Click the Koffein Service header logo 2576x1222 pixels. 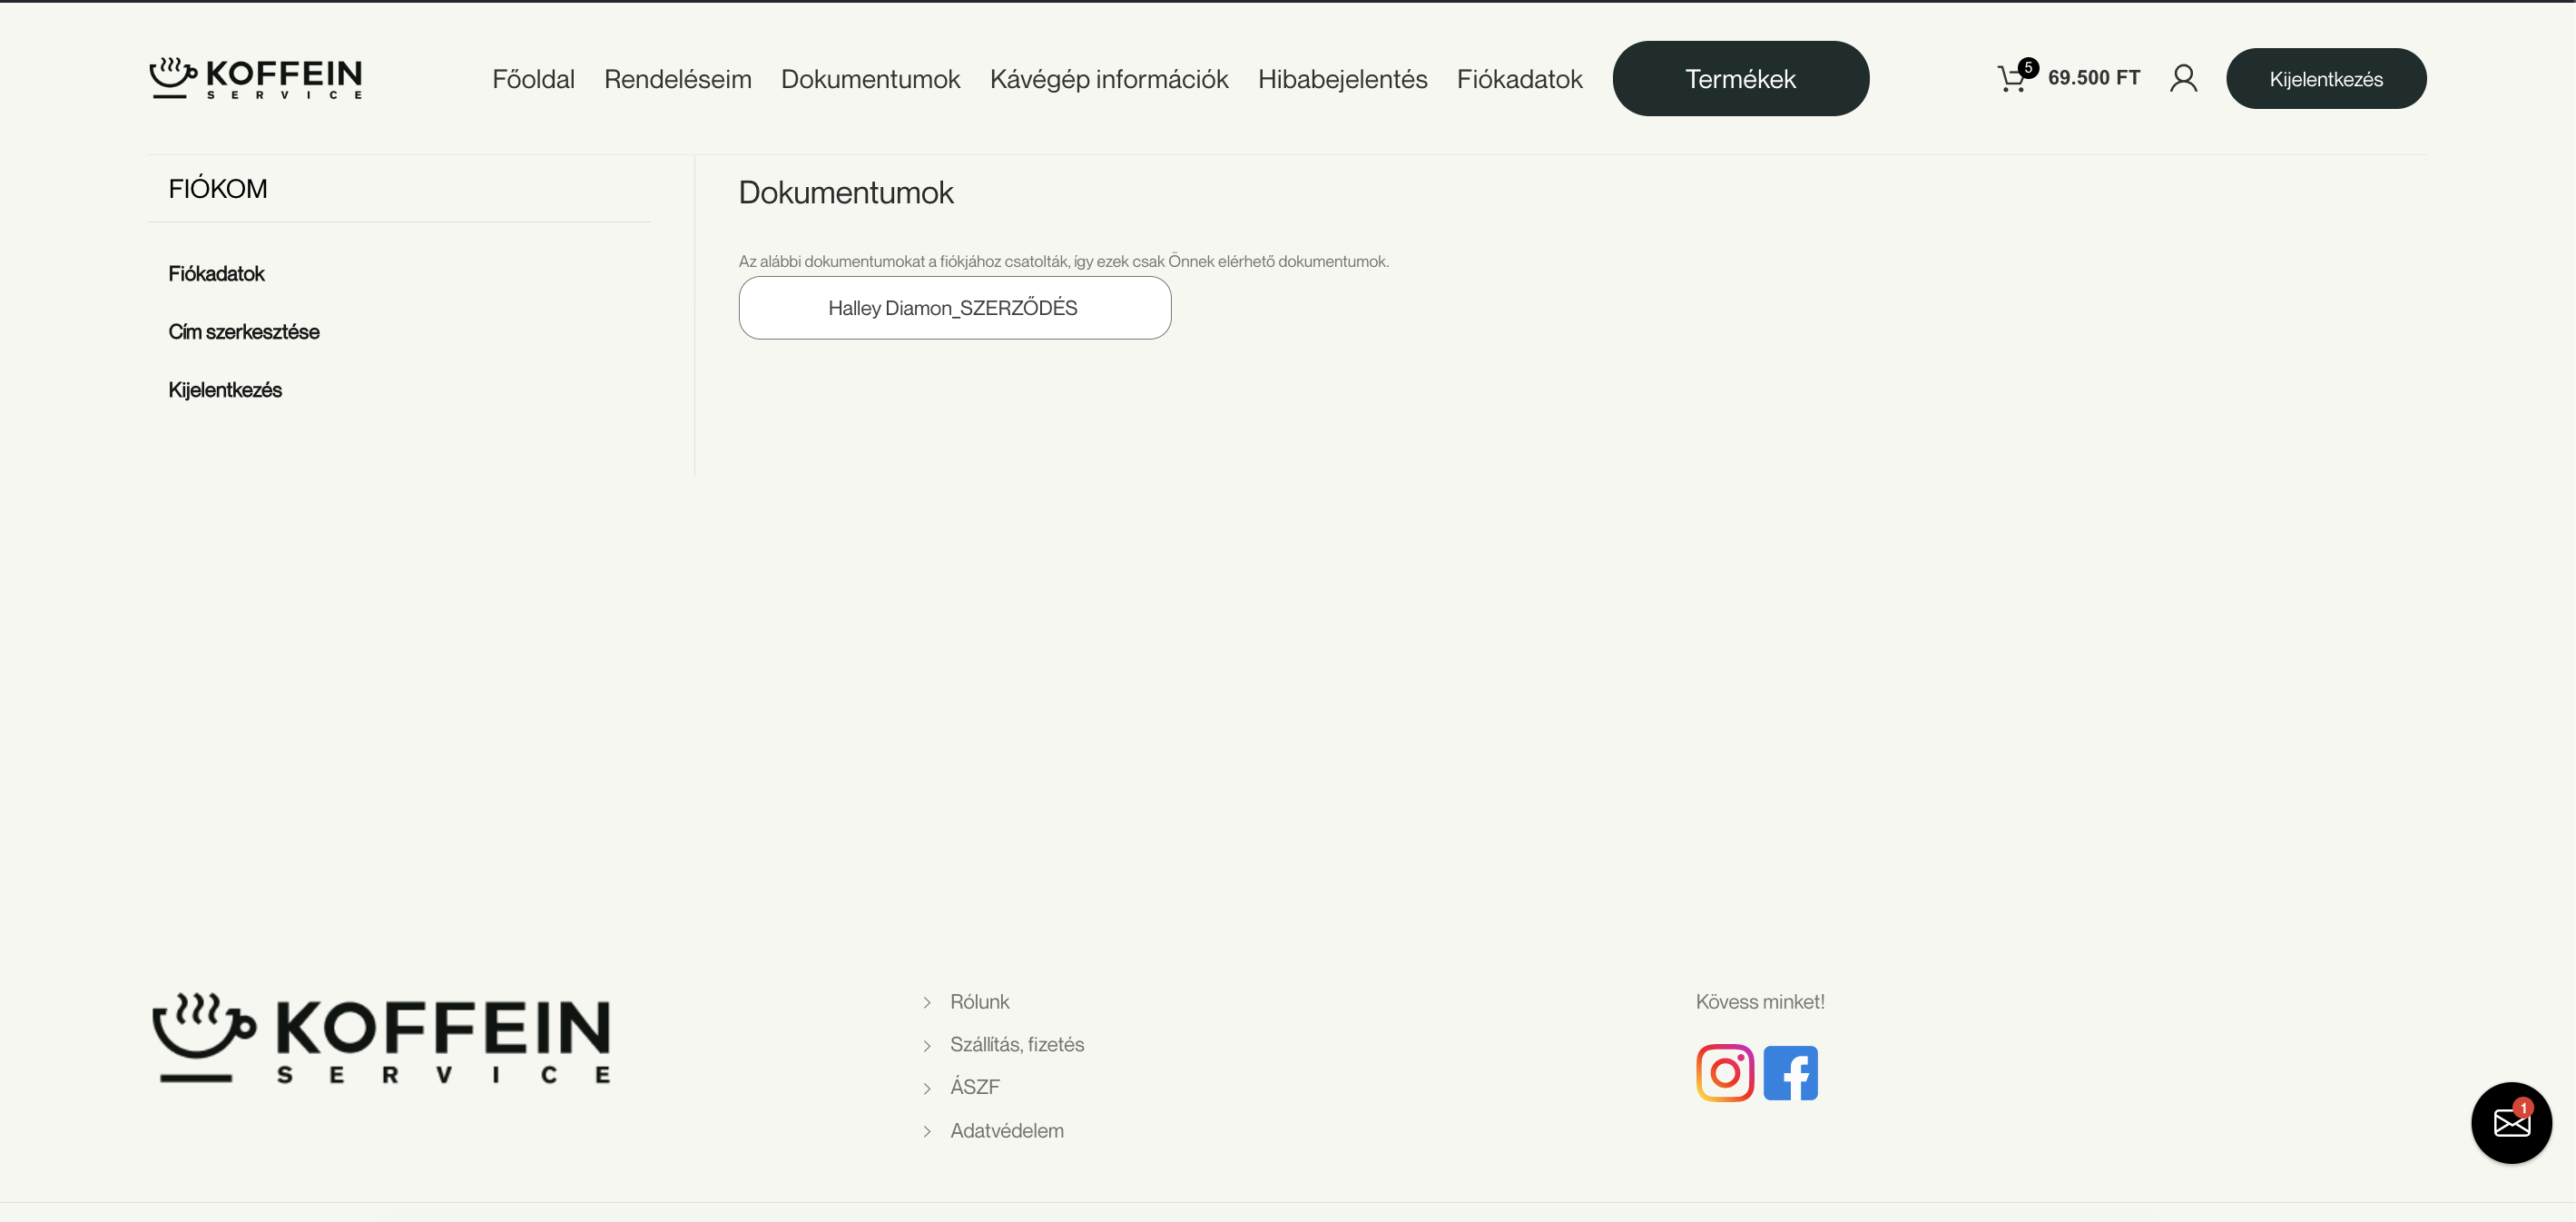pos(256,78)
